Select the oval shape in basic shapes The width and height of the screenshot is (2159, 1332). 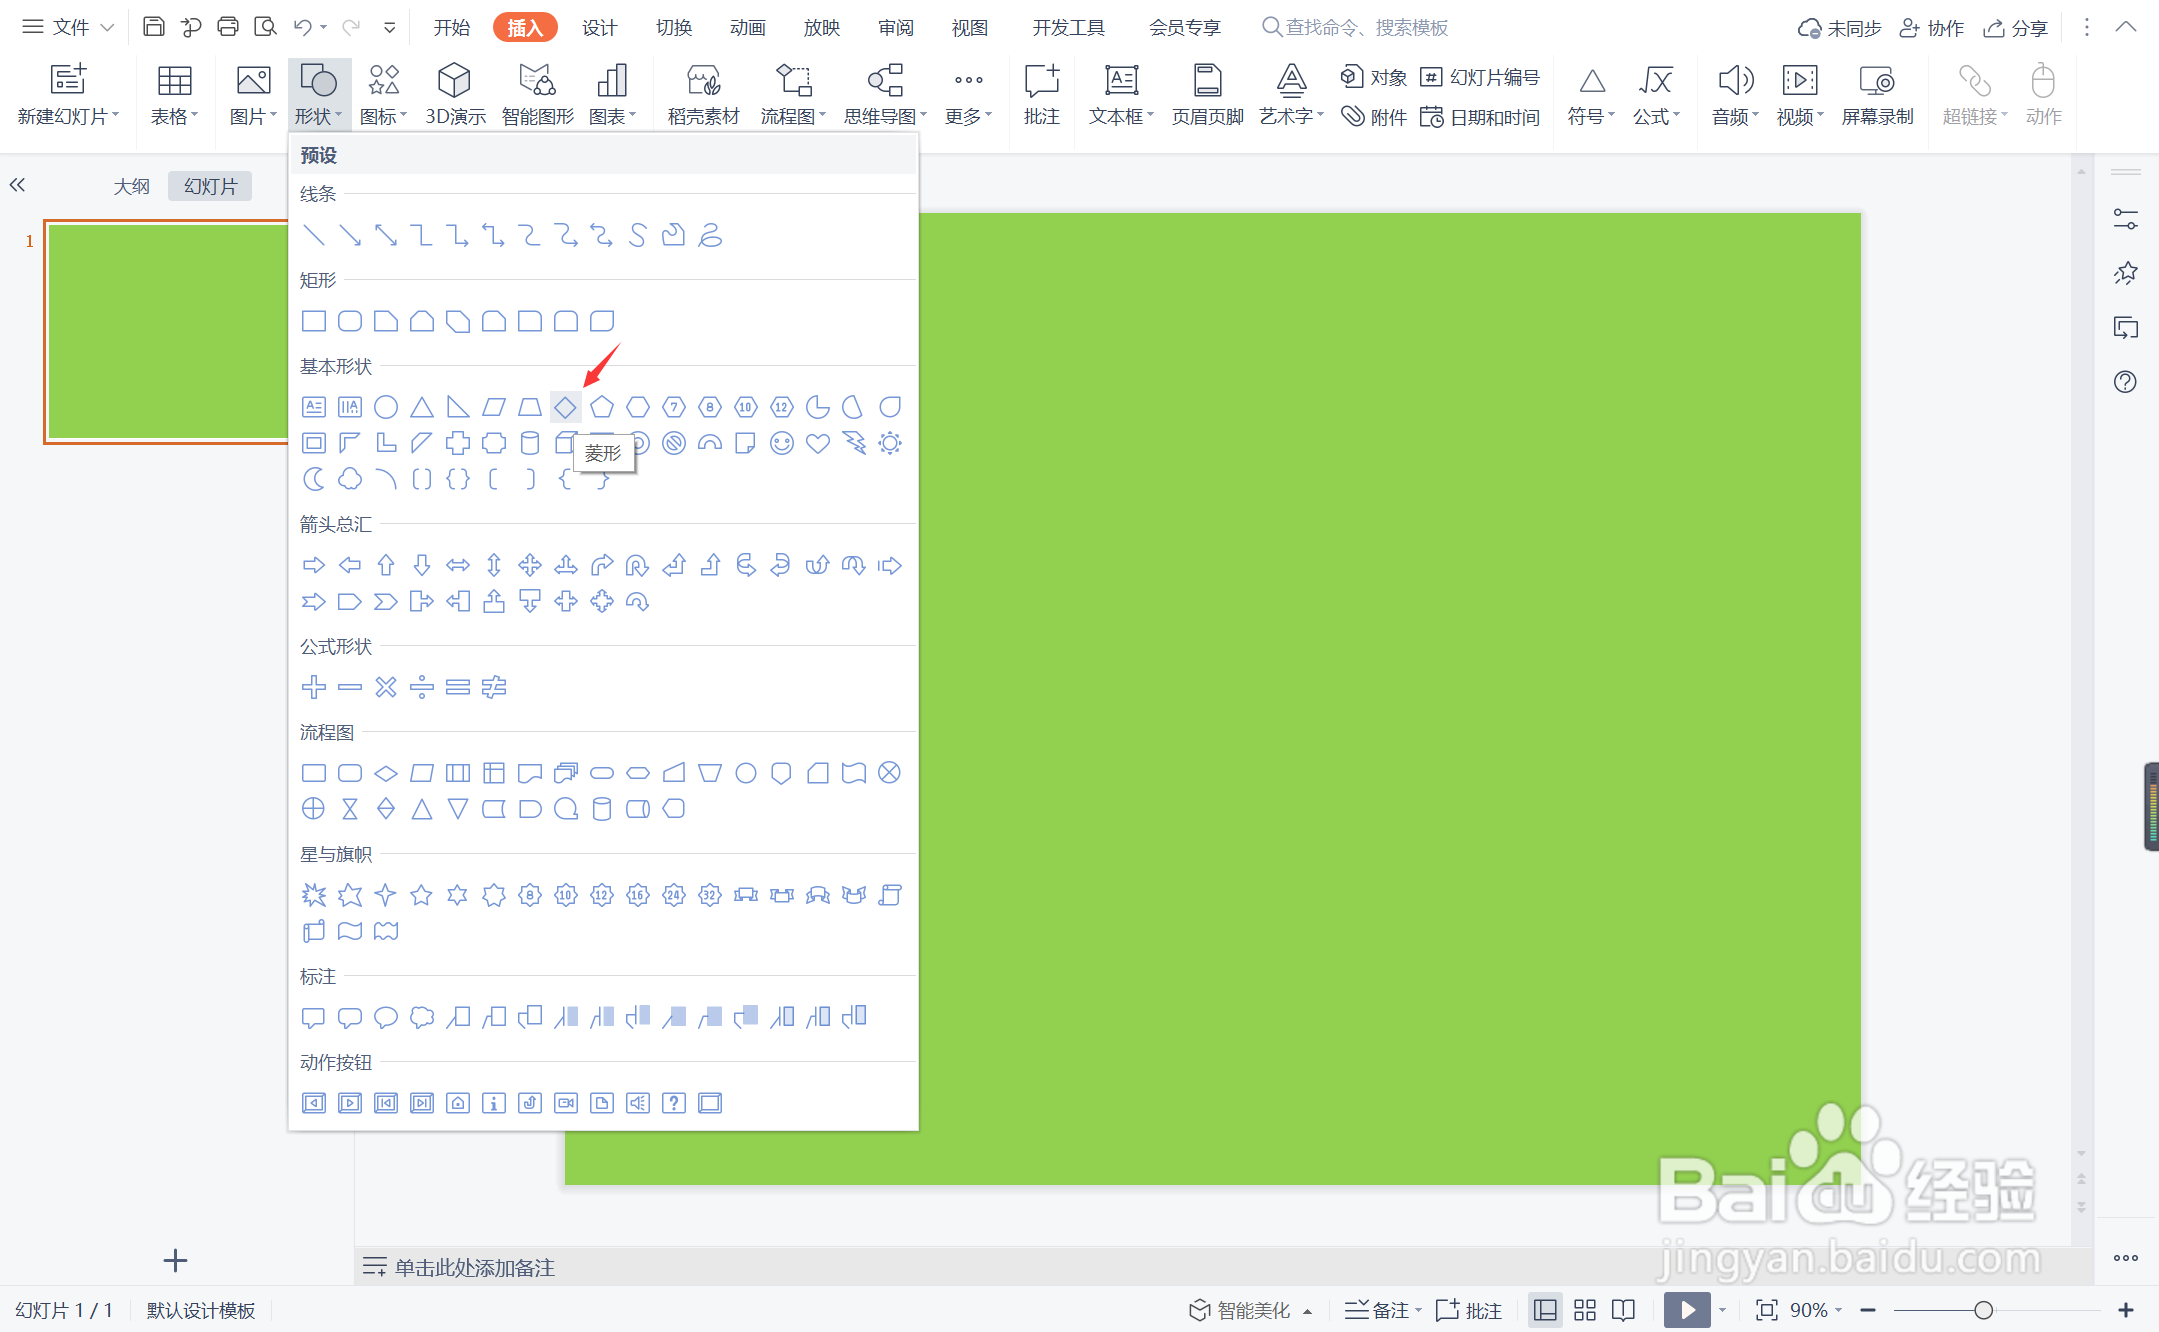[386, 407]
